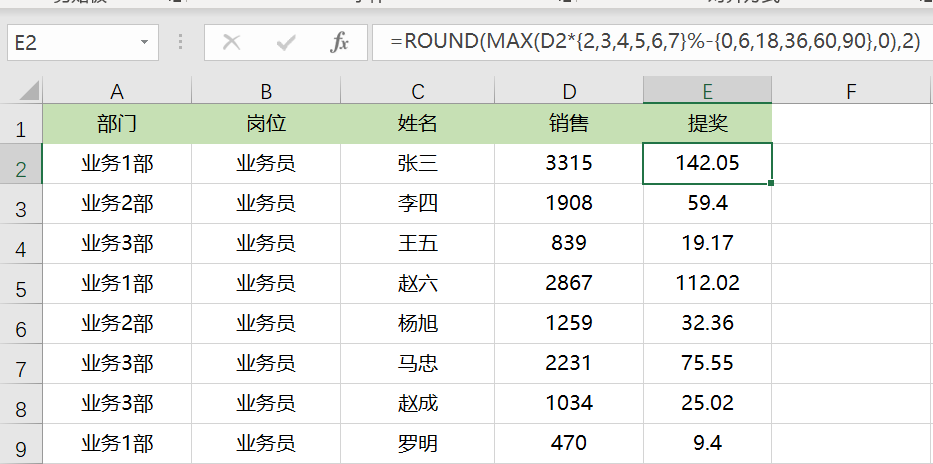Click the sales value 1908
The image size is (933, 464).
click(569, 203)
